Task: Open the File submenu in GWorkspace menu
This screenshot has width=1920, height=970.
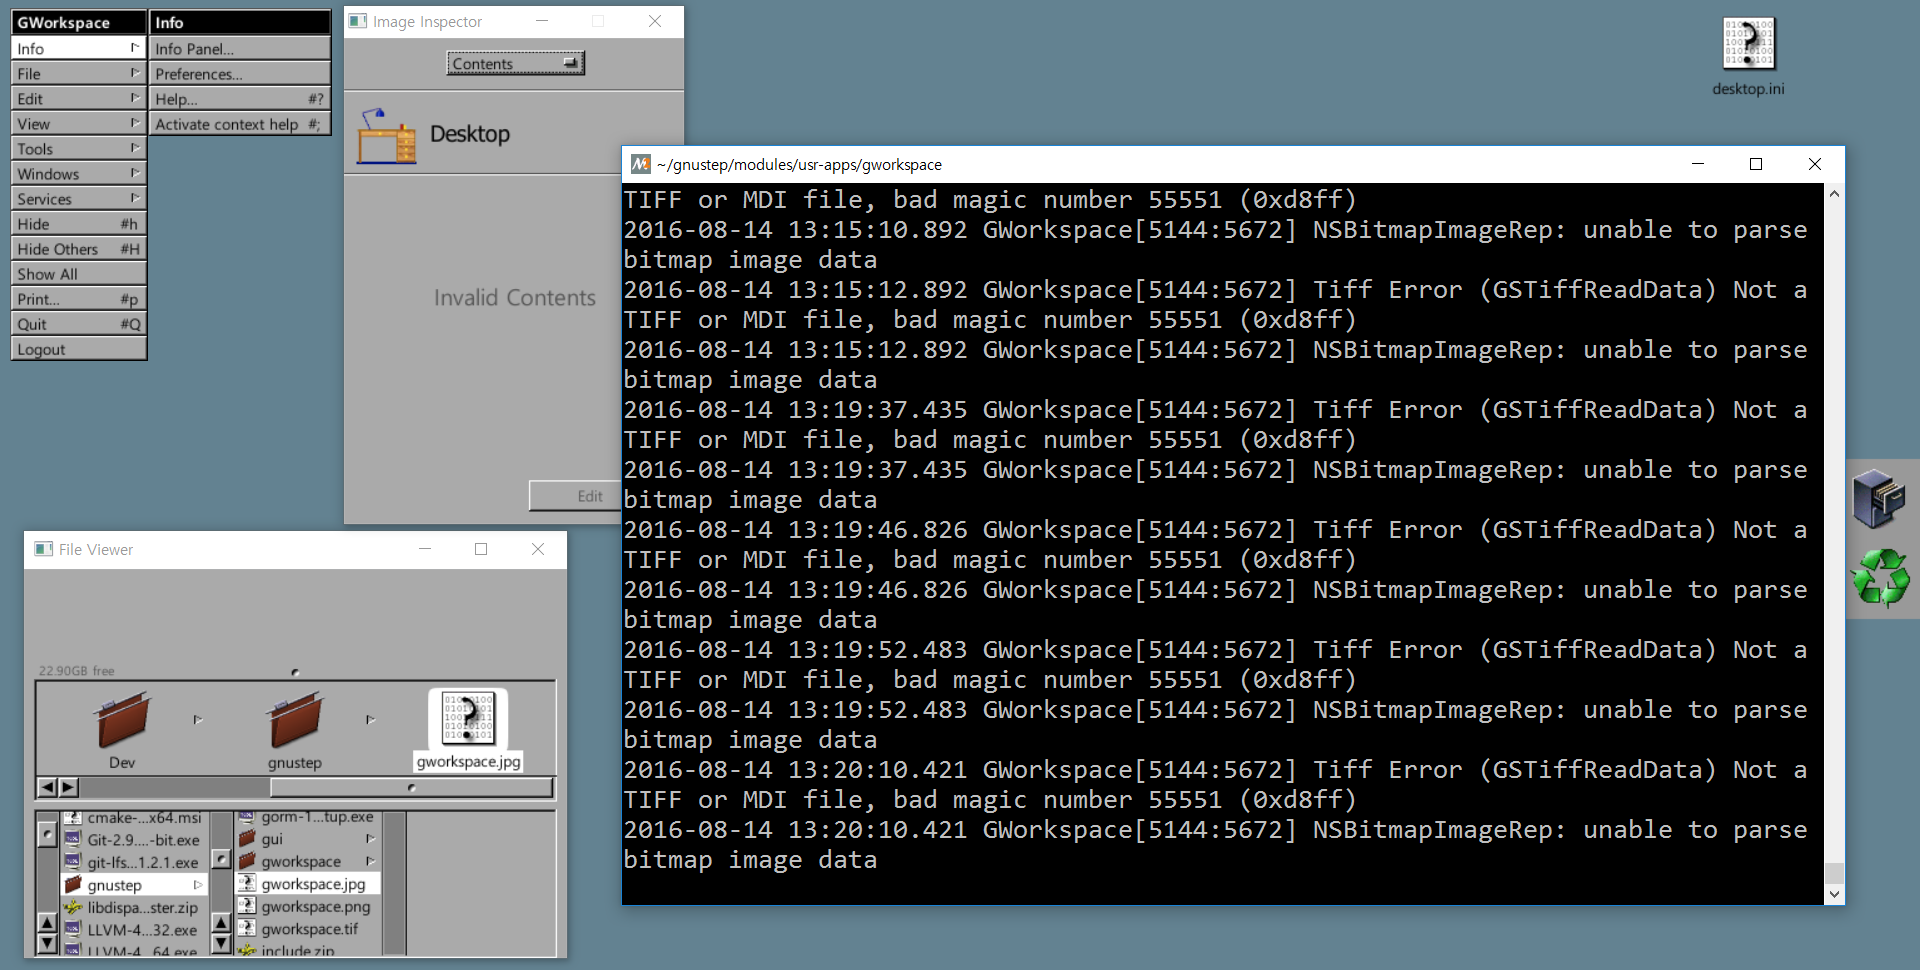Action: tap(79, 74)
